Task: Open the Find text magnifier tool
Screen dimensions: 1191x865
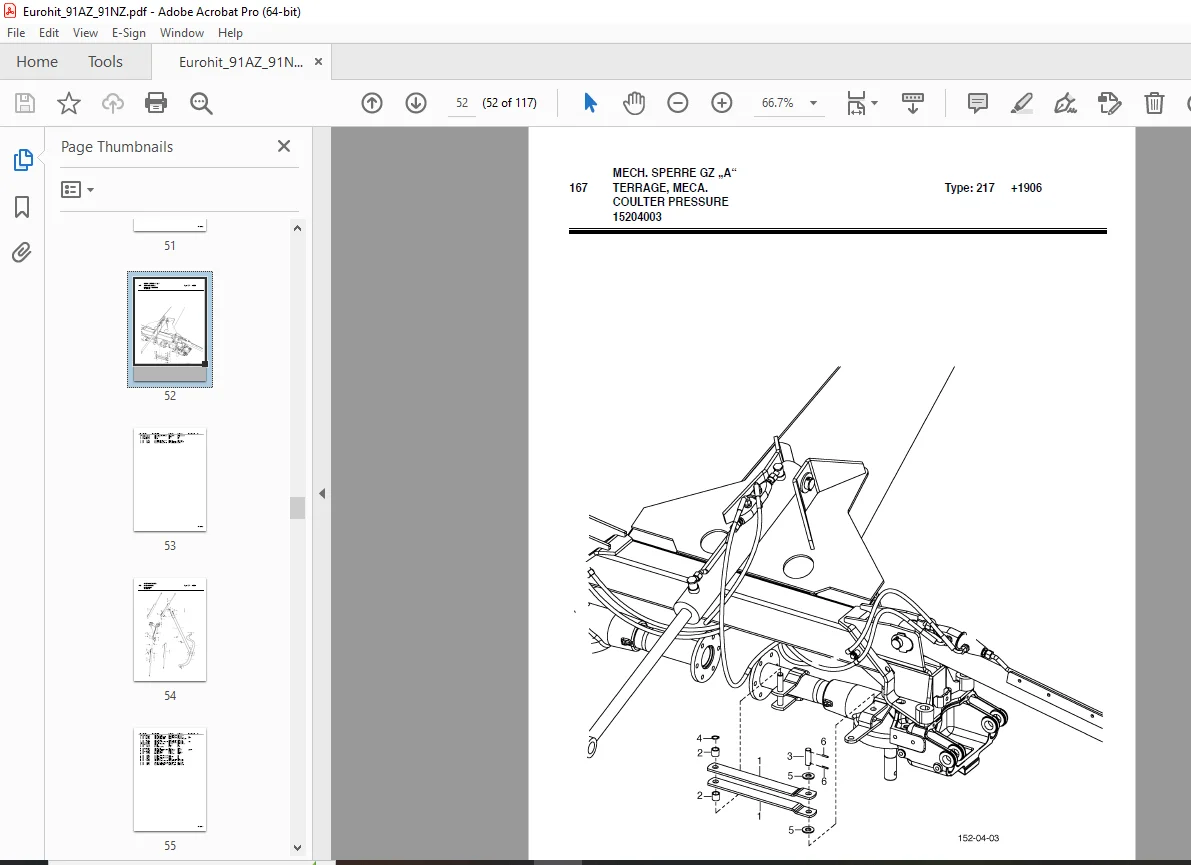Action: [201, 103]
